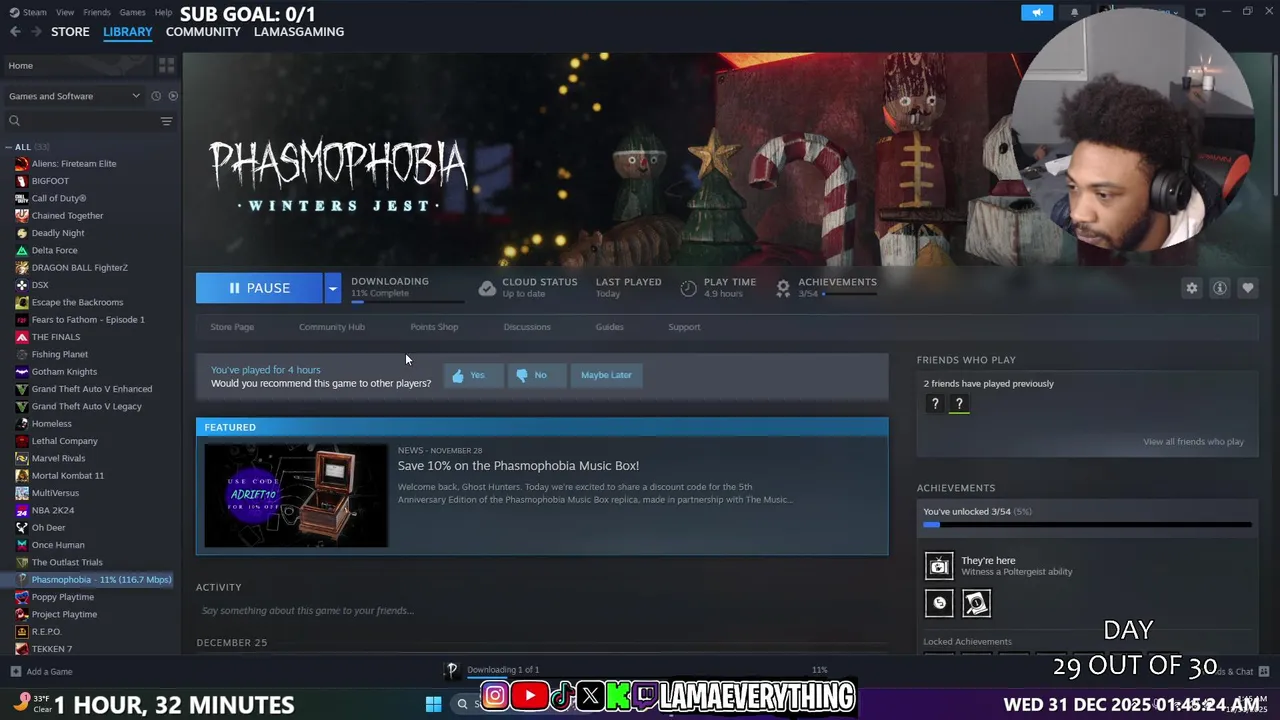
Task: Open the Music Box news headline
Action: tap(518, 466)
